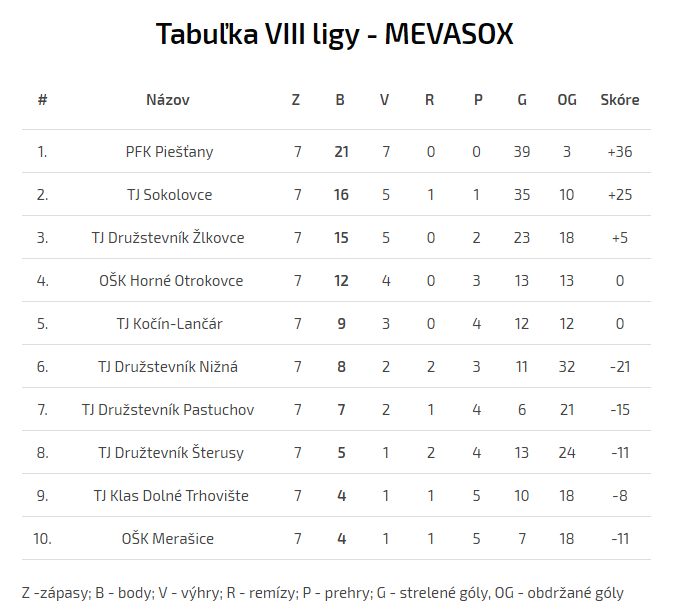Click the OG column header
The height and width of the screenshot is (616, 693).
[567, 100]
